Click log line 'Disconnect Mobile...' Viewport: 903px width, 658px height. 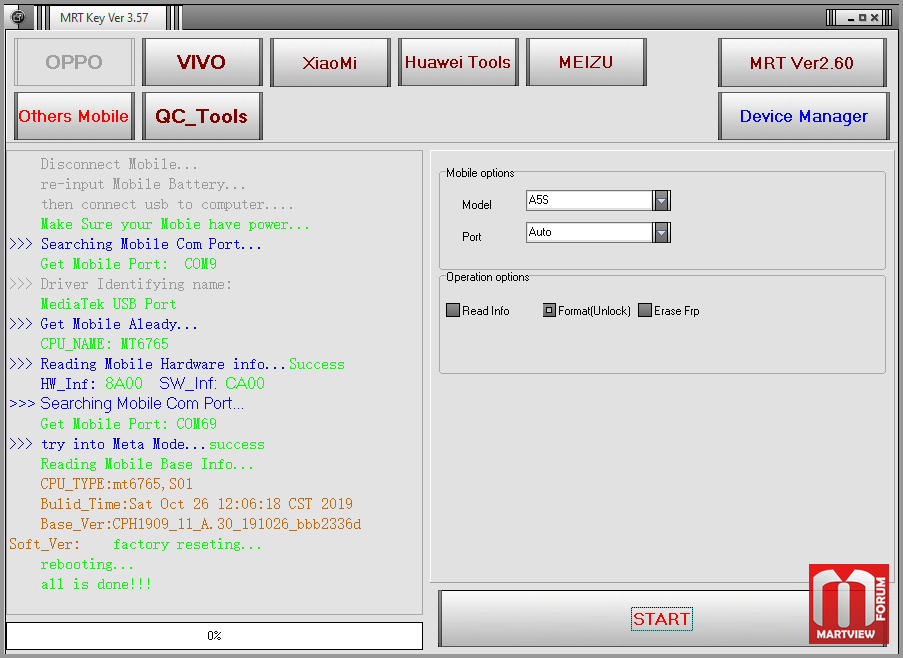(x=119, y=164)
